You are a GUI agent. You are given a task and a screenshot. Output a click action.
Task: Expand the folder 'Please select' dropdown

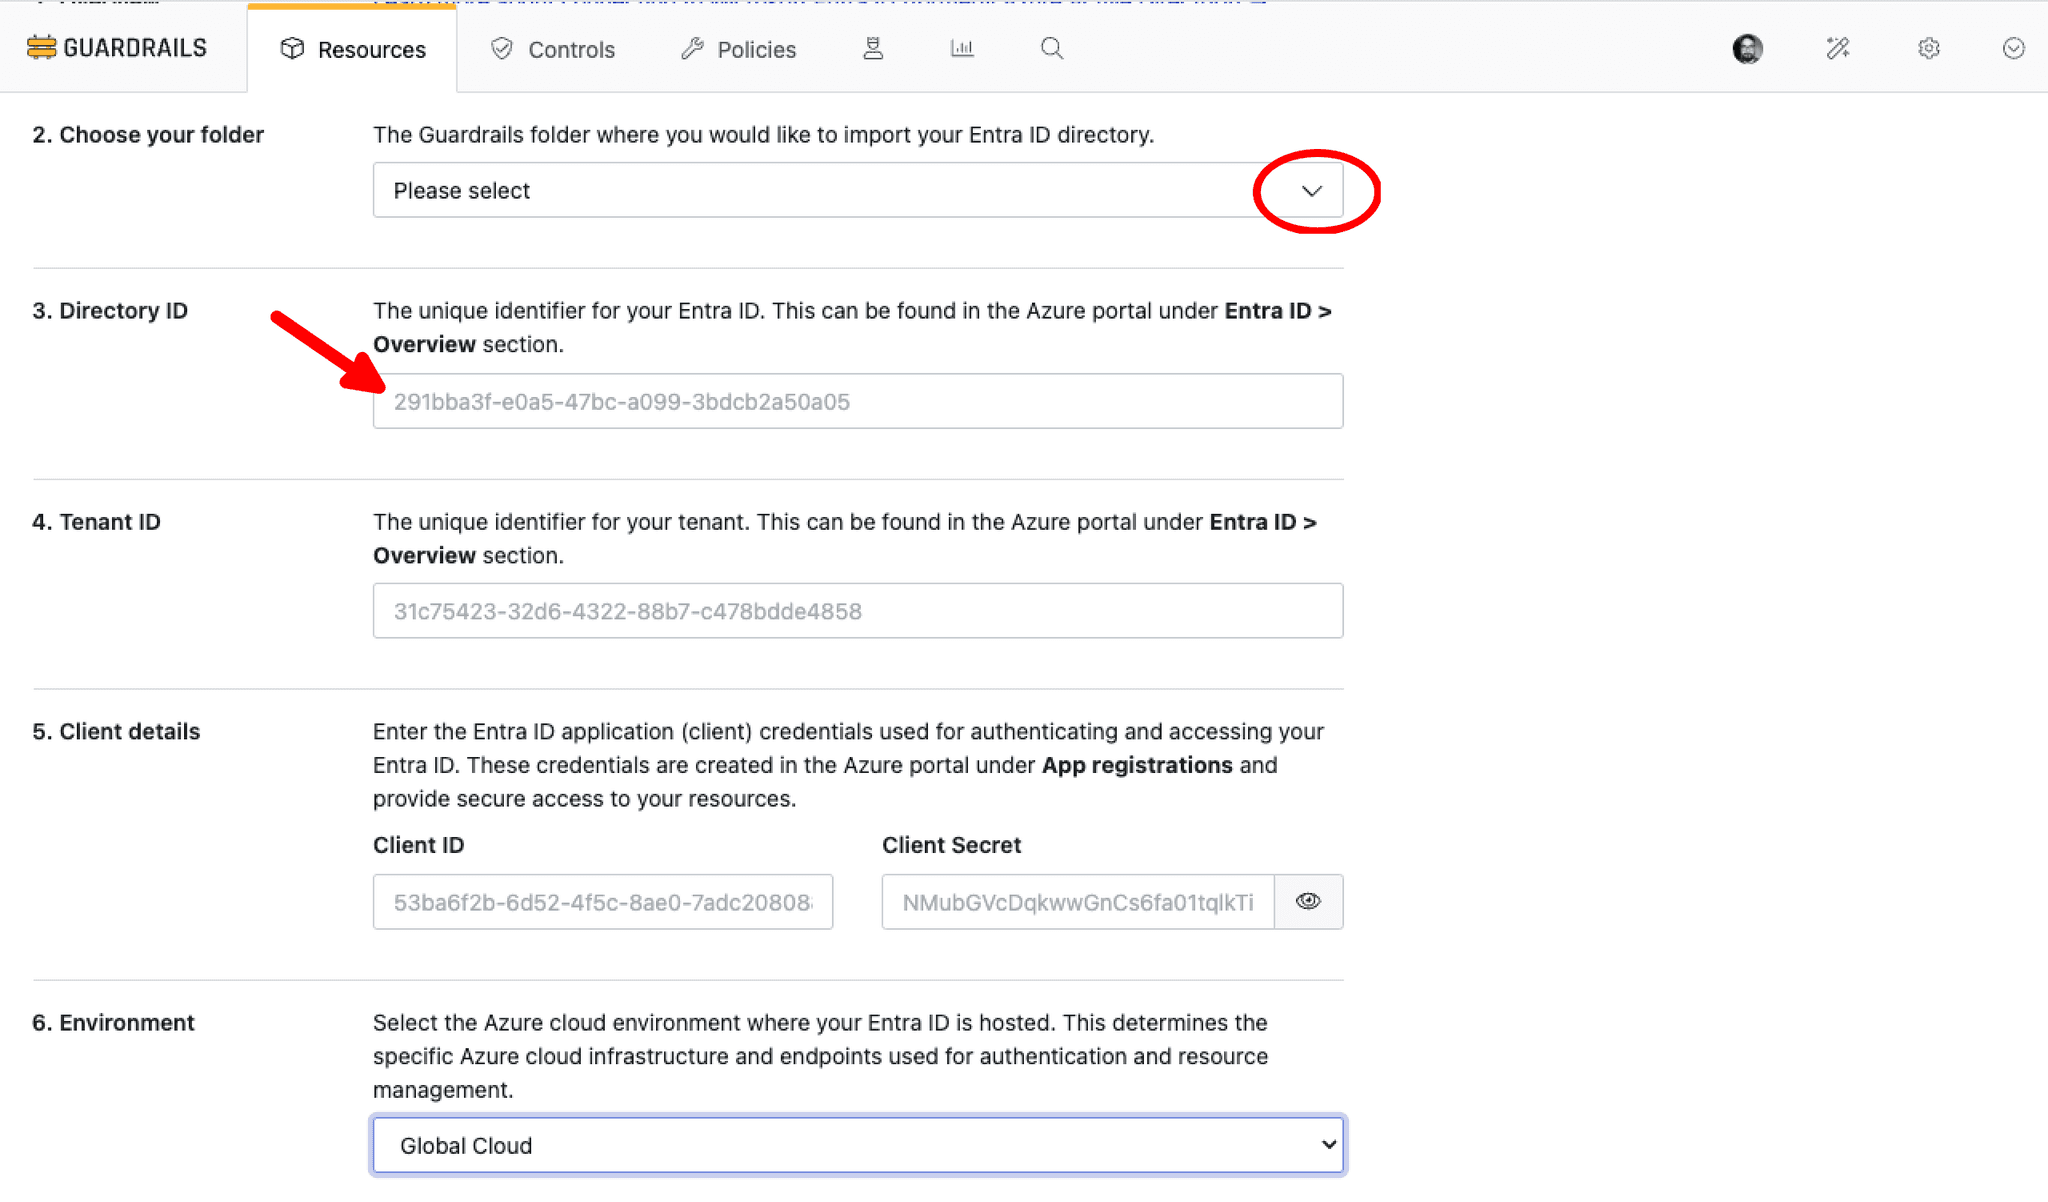click(x=857, y=190)
